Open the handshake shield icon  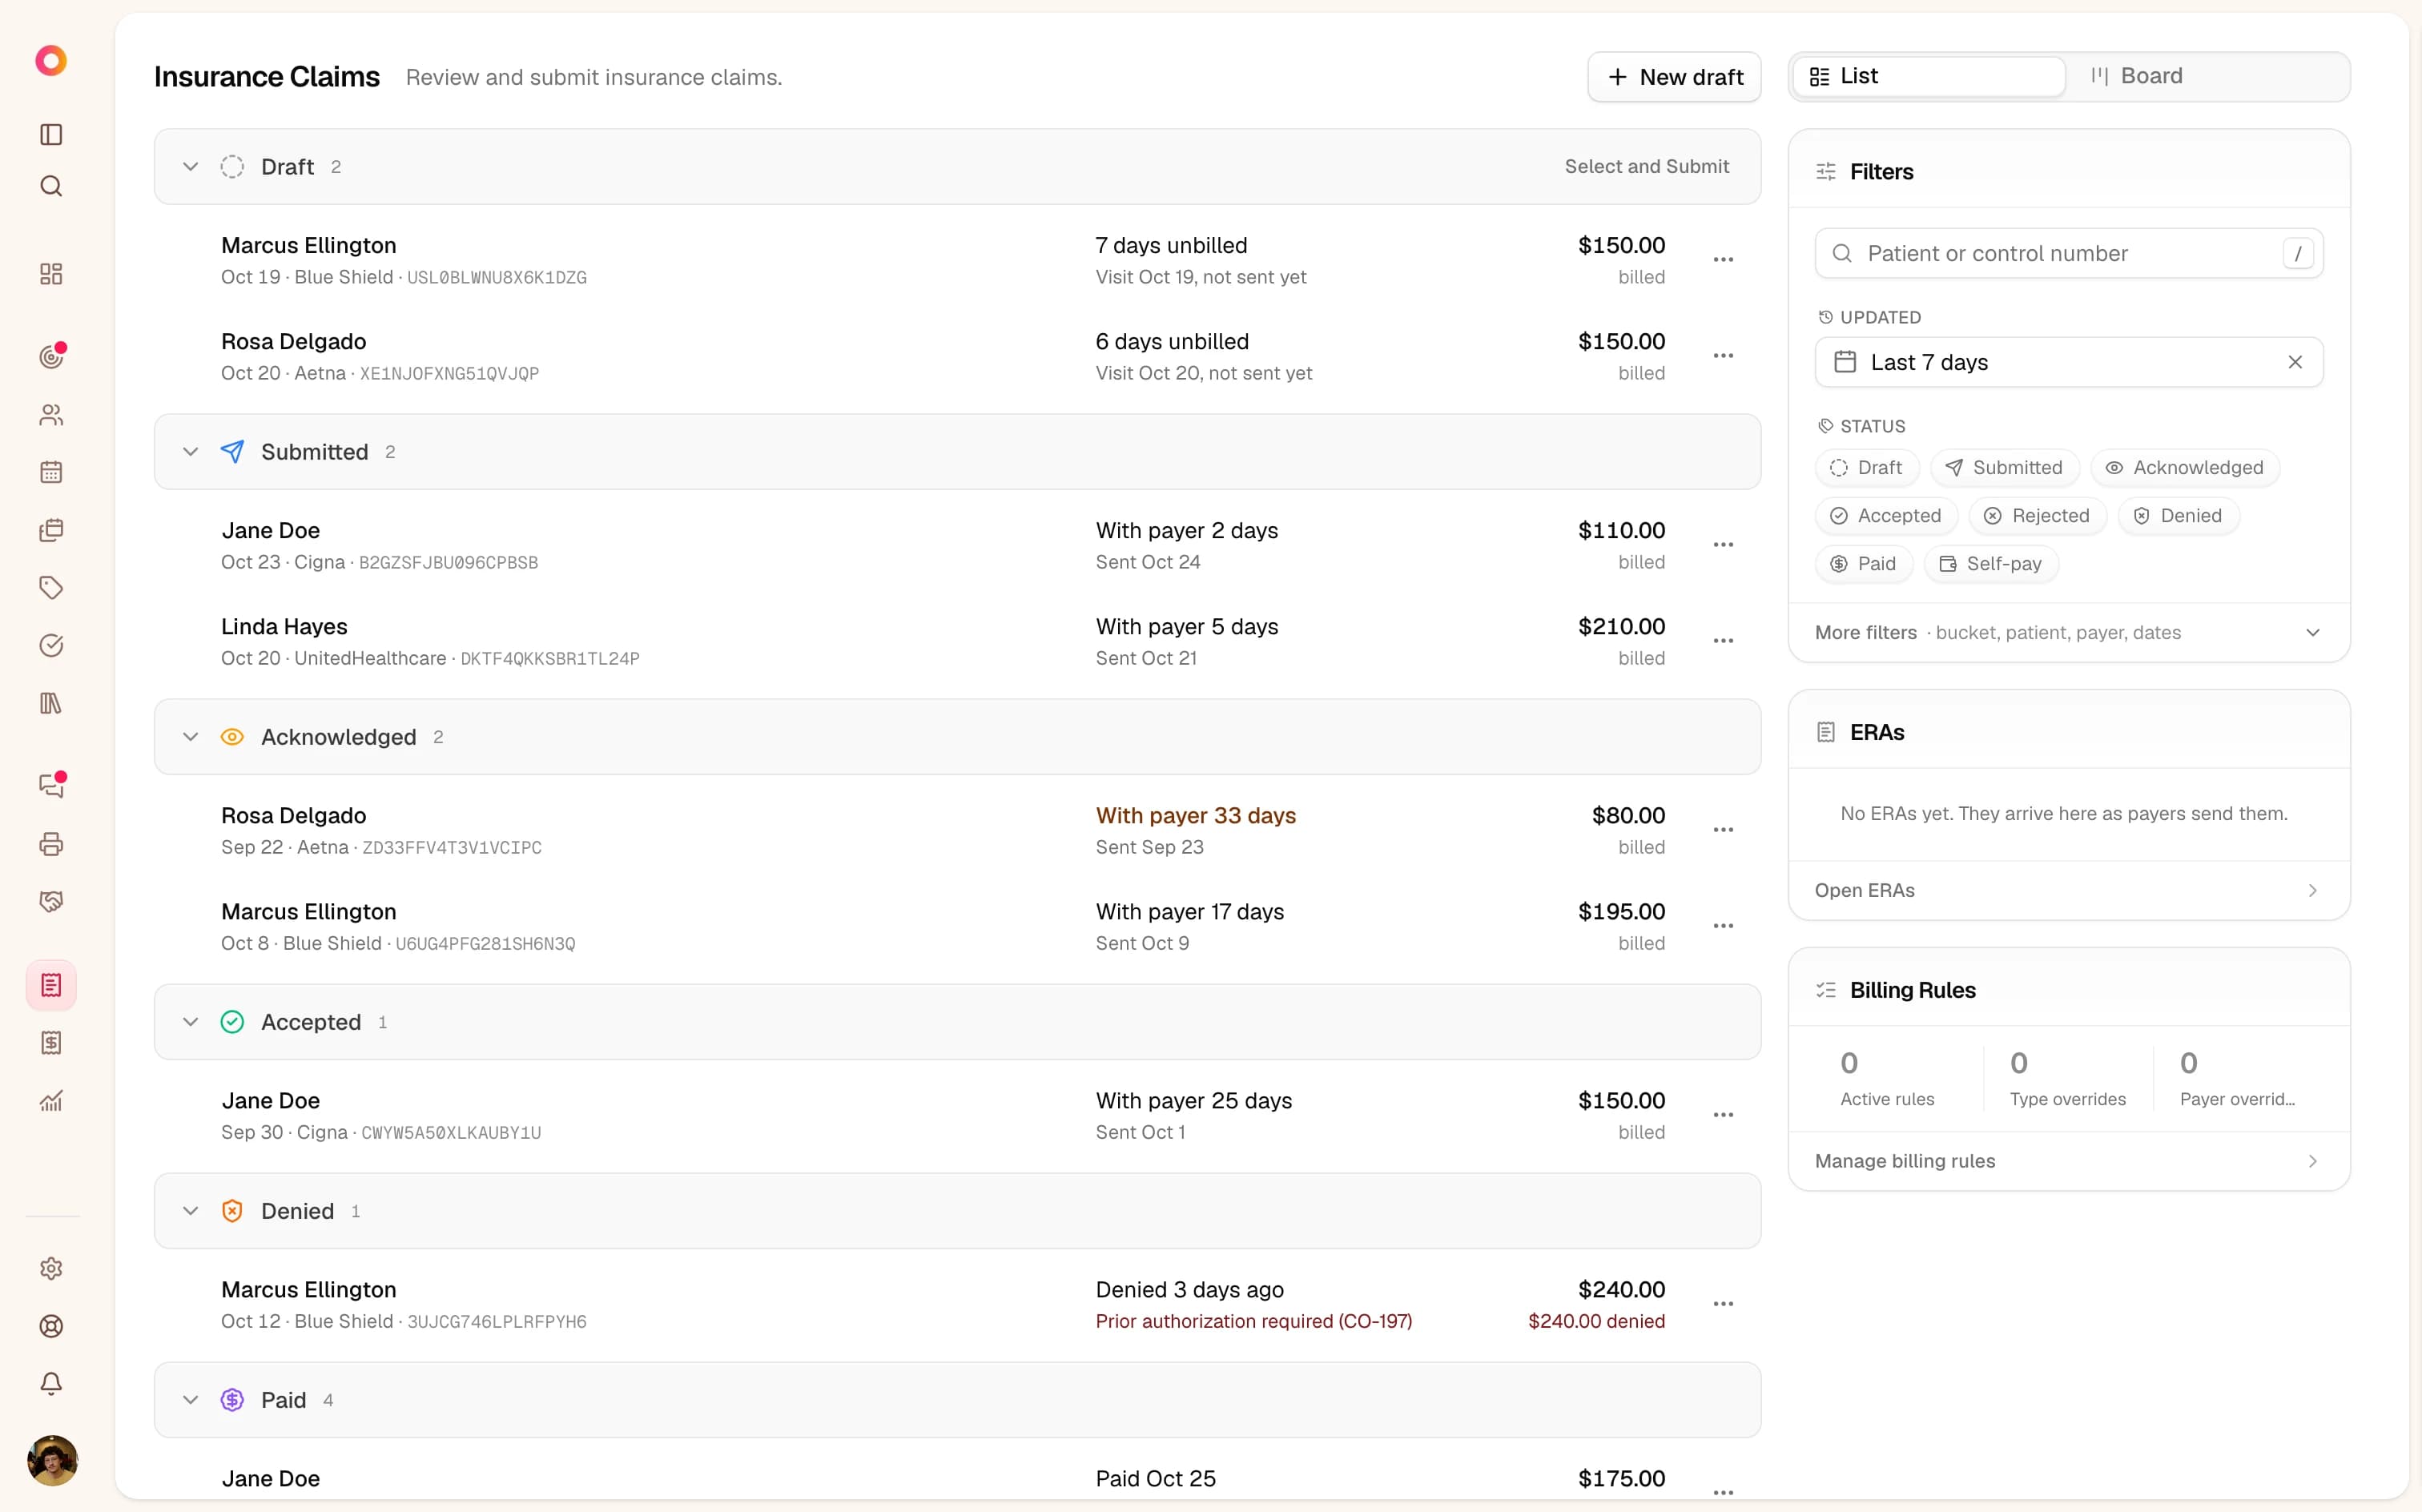(51, 902)
